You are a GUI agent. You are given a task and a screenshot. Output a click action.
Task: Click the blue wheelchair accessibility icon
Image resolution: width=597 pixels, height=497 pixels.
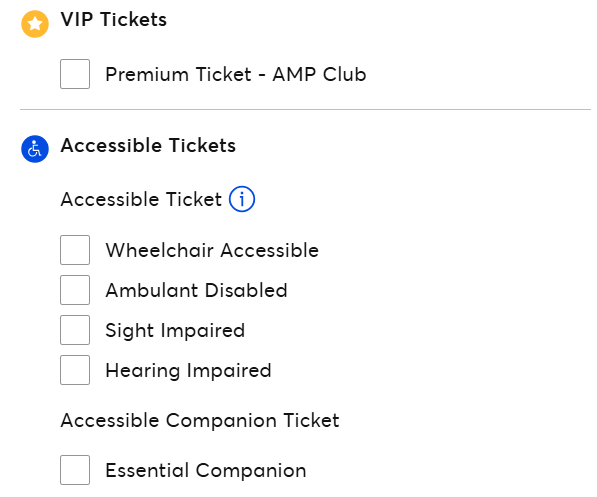[x=35, y=149]
